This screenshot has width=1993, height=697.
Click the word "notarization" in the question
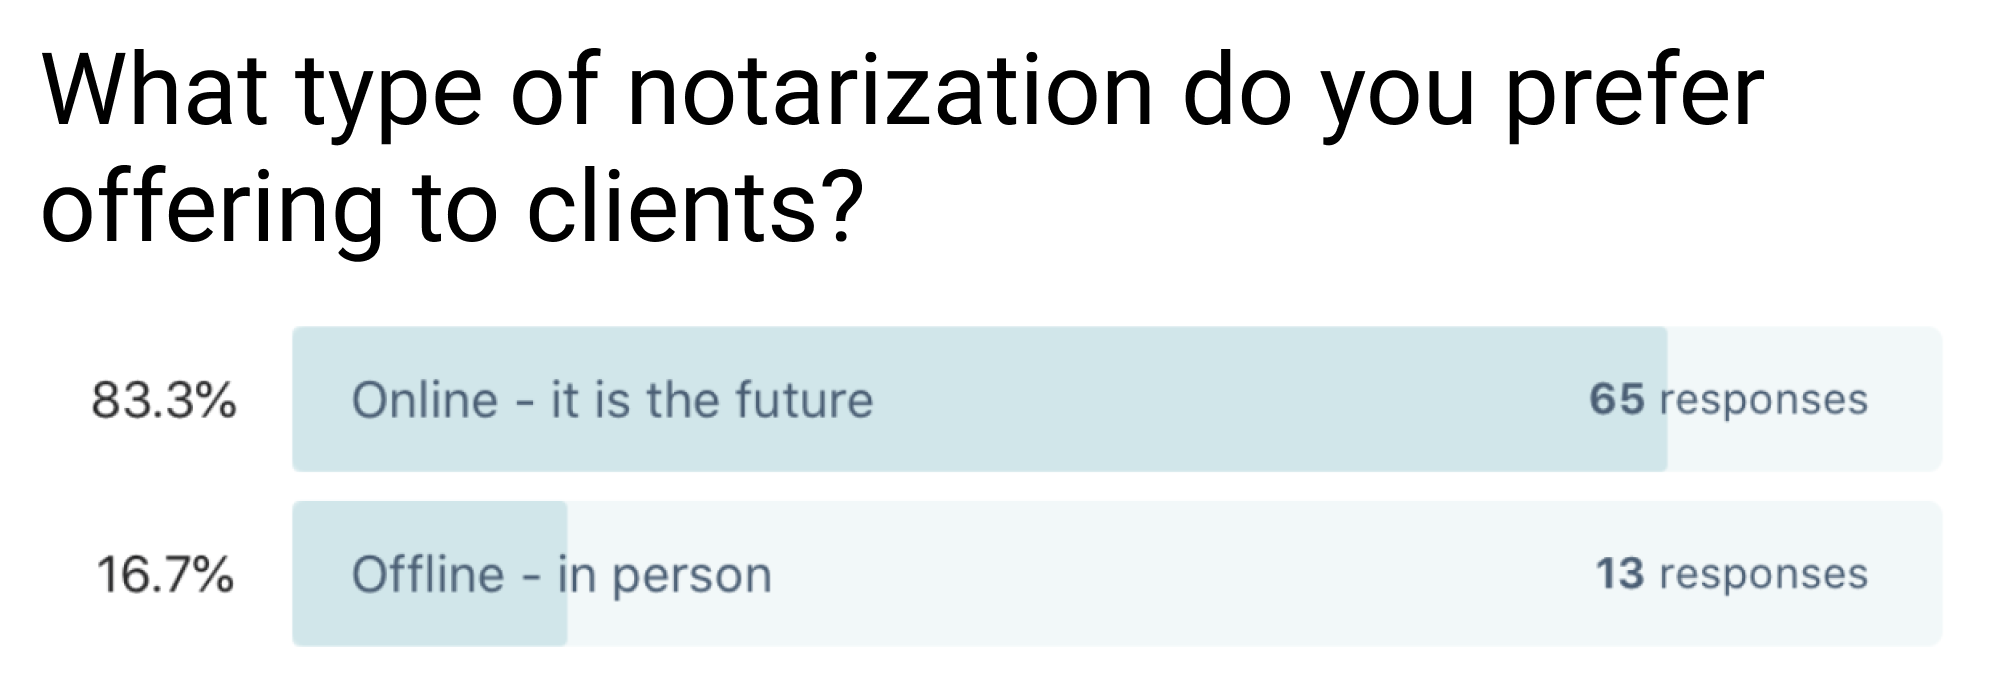pos(890,95)
